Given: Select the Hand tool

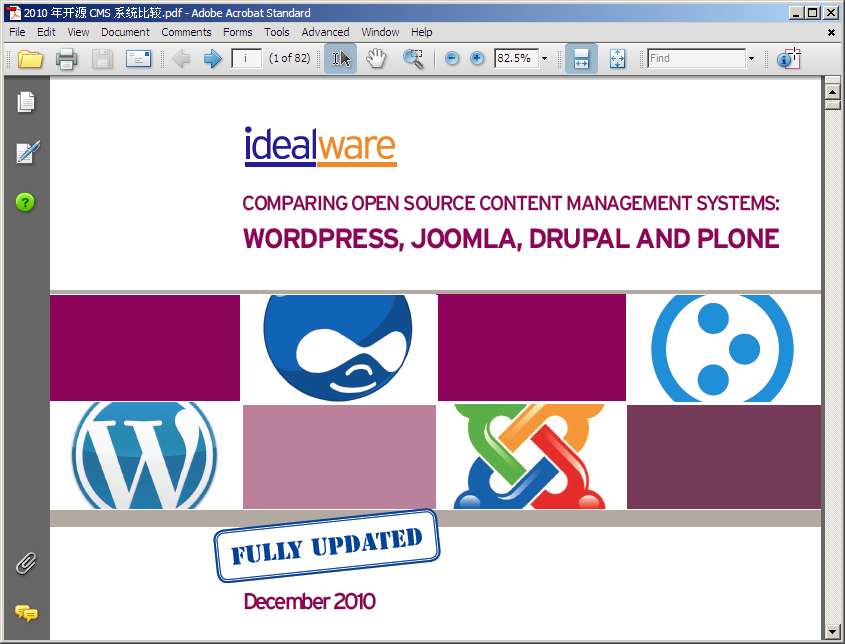Looking at the screenshot, I should [x=376, y=59].
